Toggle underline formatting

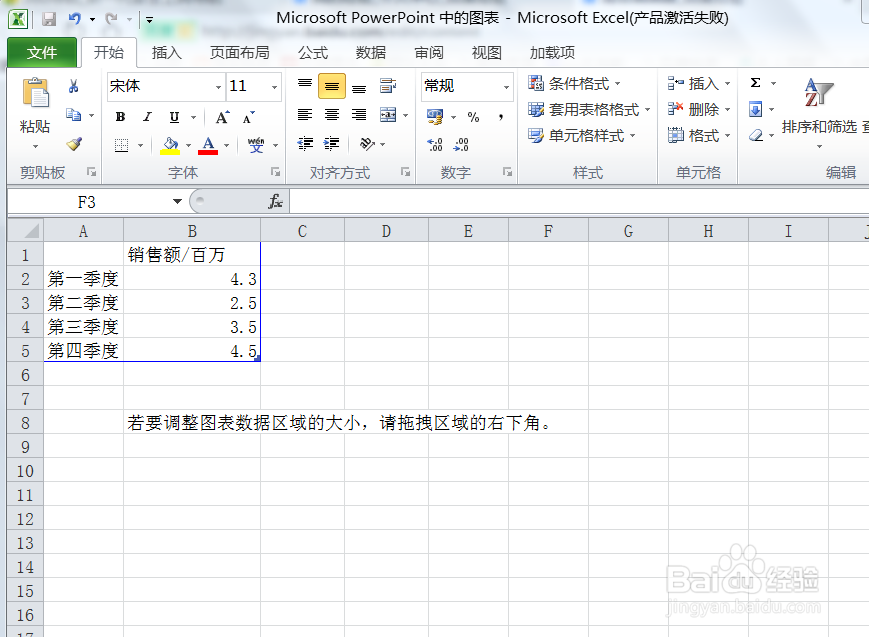[x=174, y=117]
